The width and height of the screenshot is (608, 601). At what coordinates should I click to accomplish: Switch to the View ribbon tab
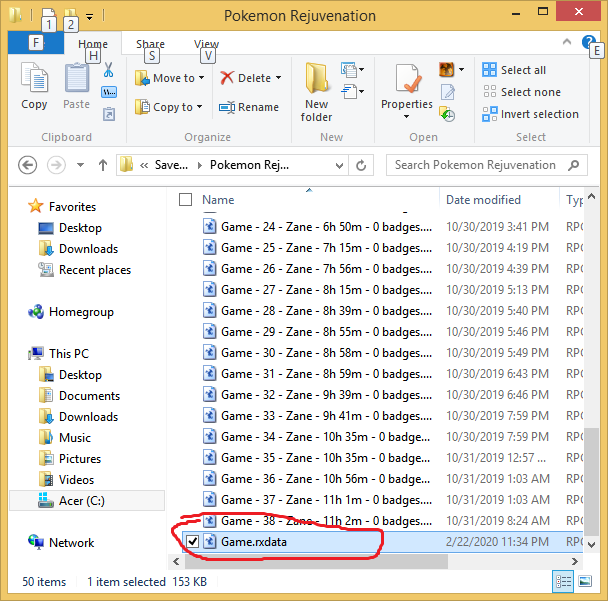pos(207,44)
